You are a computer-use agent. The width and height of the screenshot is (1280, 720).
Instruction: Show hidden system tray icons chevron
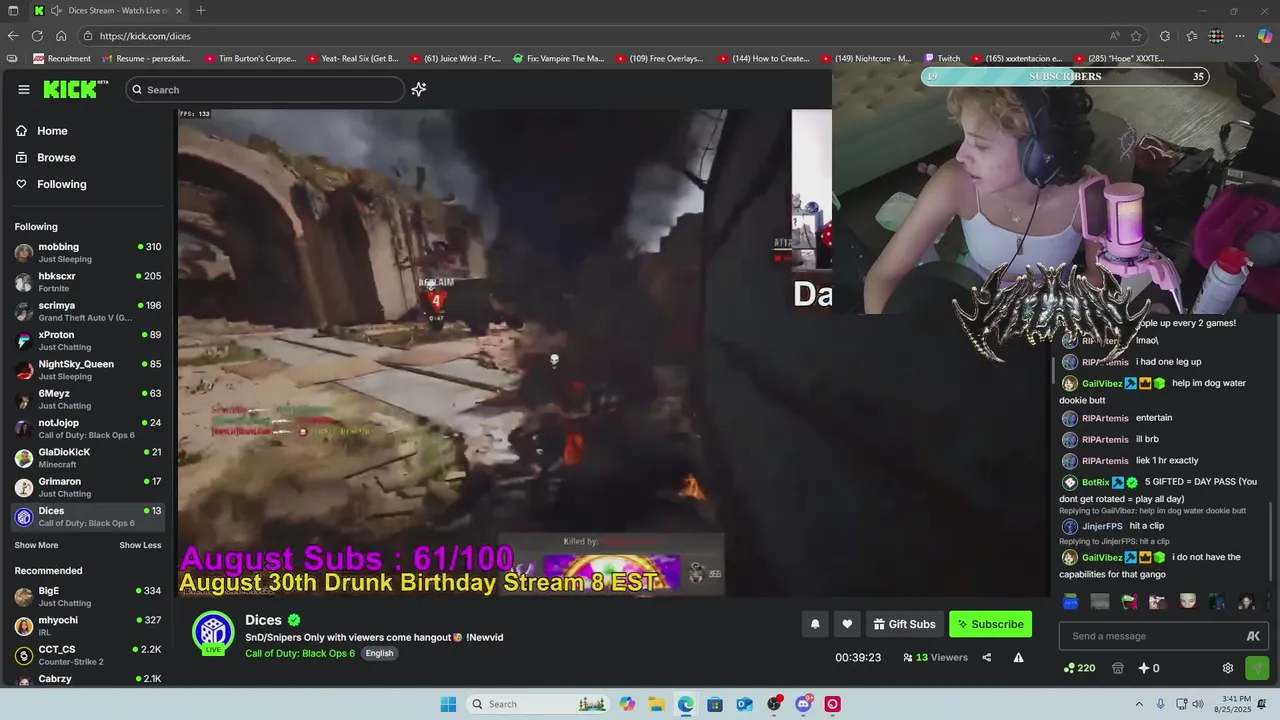click(x=1139, y=704)
